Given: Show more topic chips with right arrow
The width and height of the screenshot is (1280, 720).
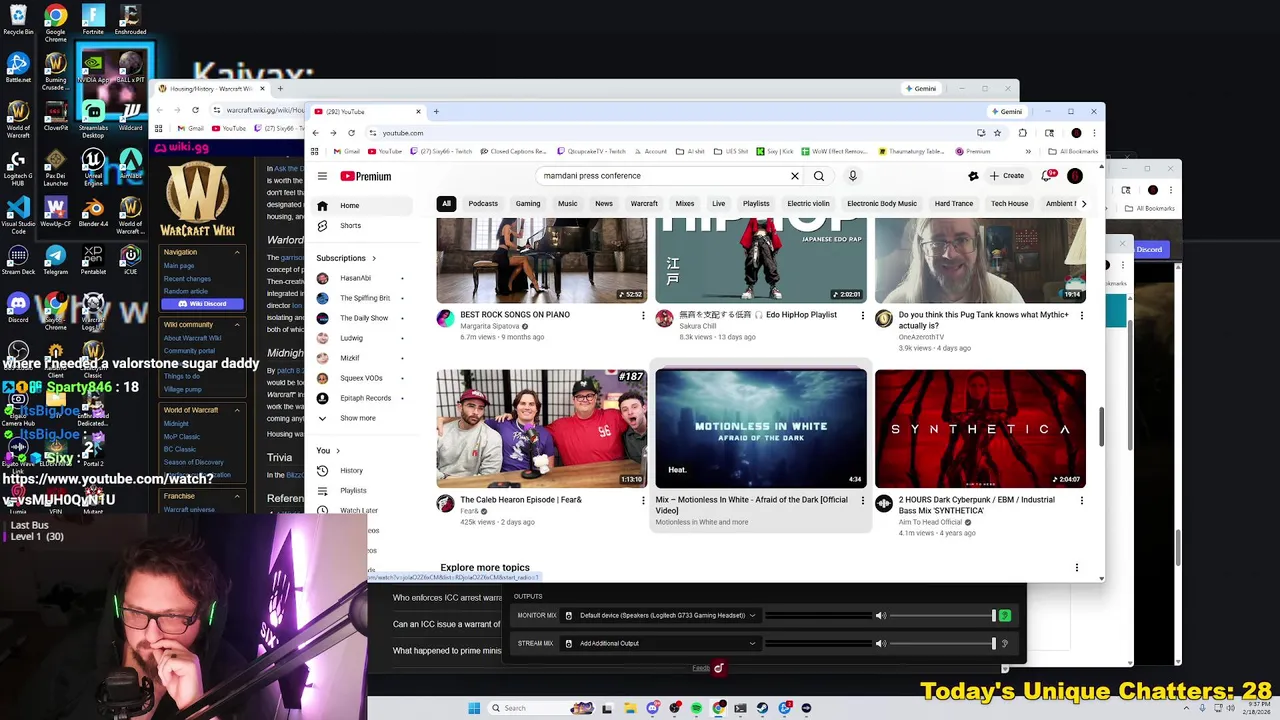Looking at the screenshot, I should (x=1084, y=204).
